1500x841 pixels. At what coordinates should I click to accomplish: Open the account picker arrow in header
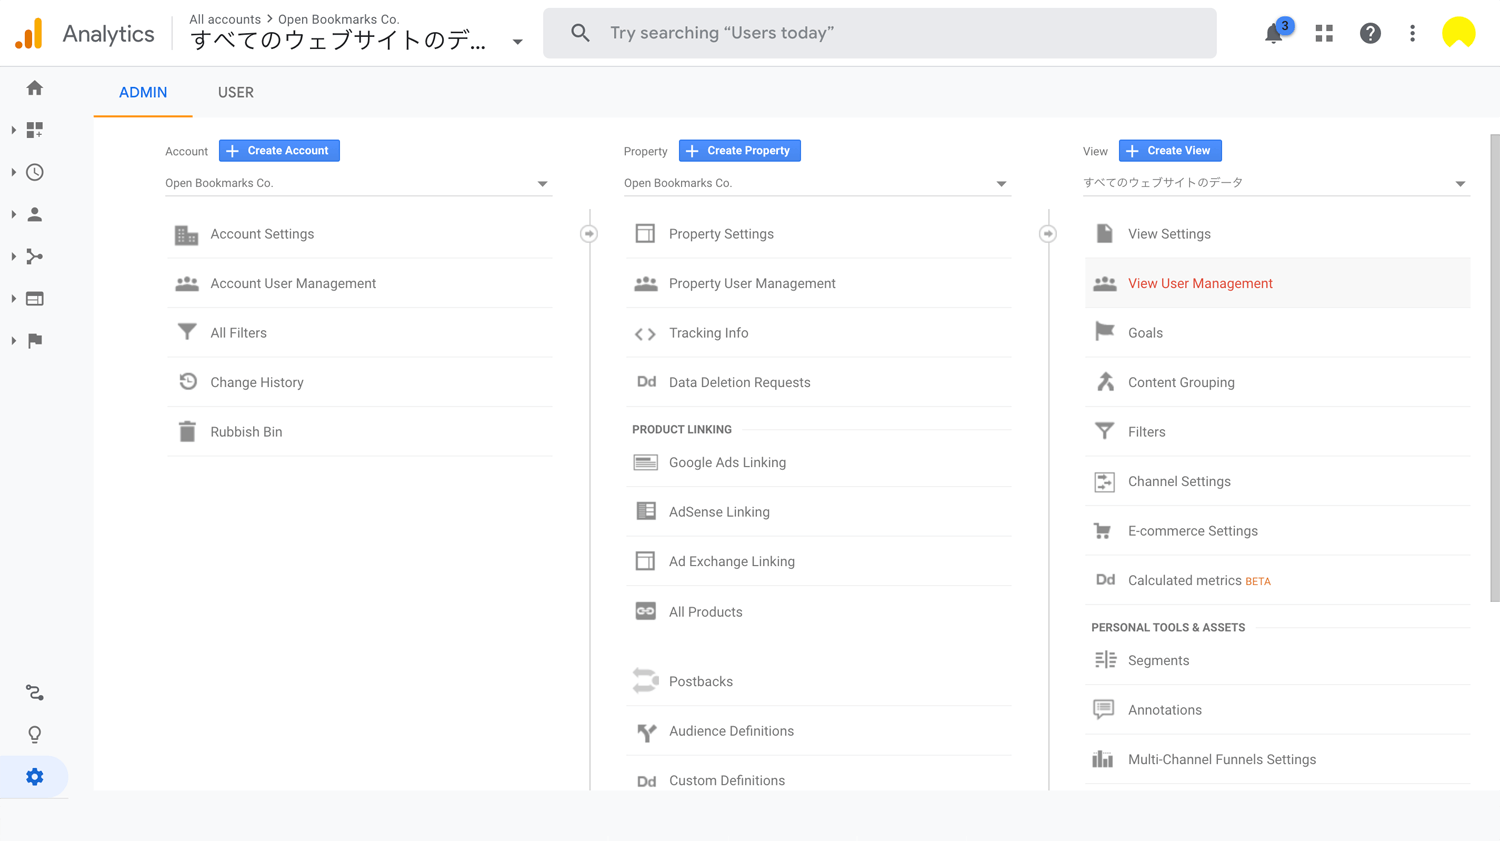coord(517,42)
